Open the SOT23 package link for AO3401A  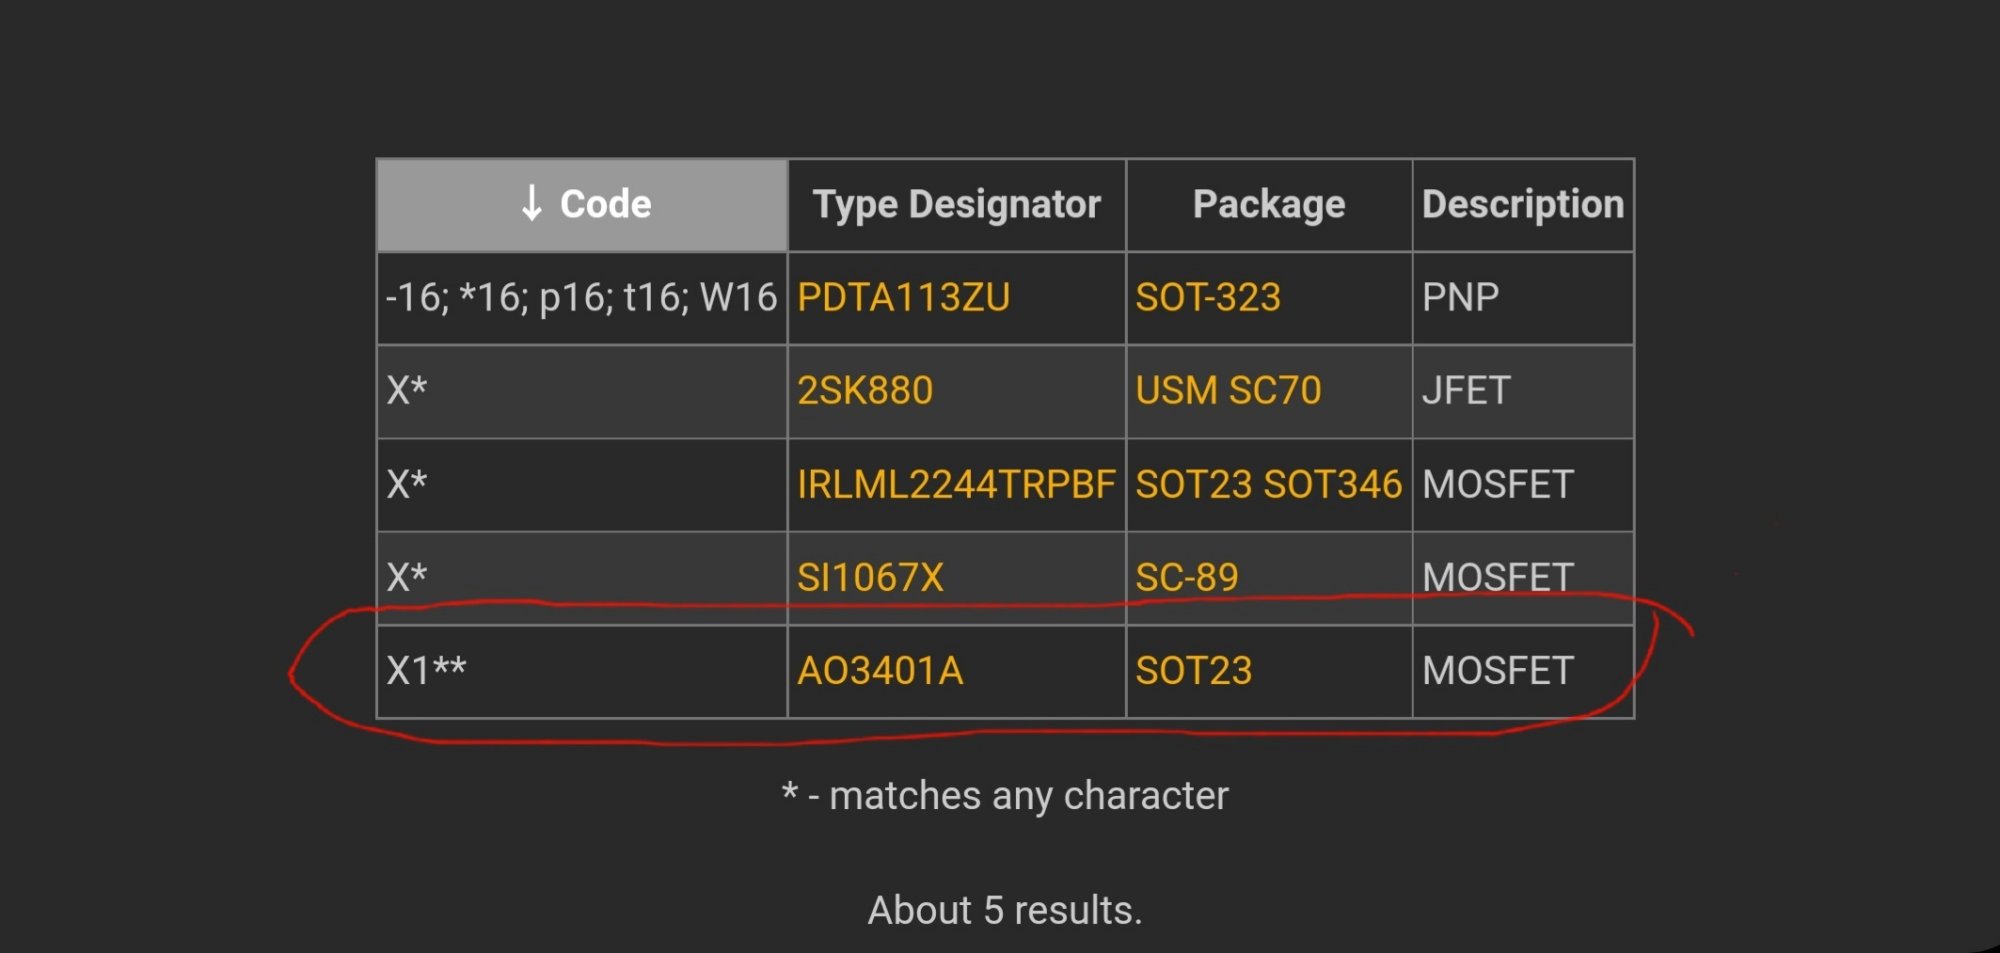point(1193,671)
